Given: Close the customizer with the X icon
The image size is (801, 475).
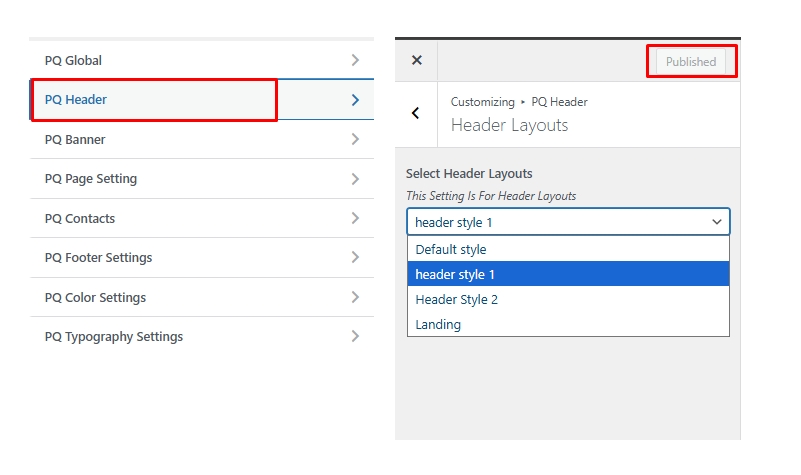Looking at the screenshot, I should coord(417,61).
